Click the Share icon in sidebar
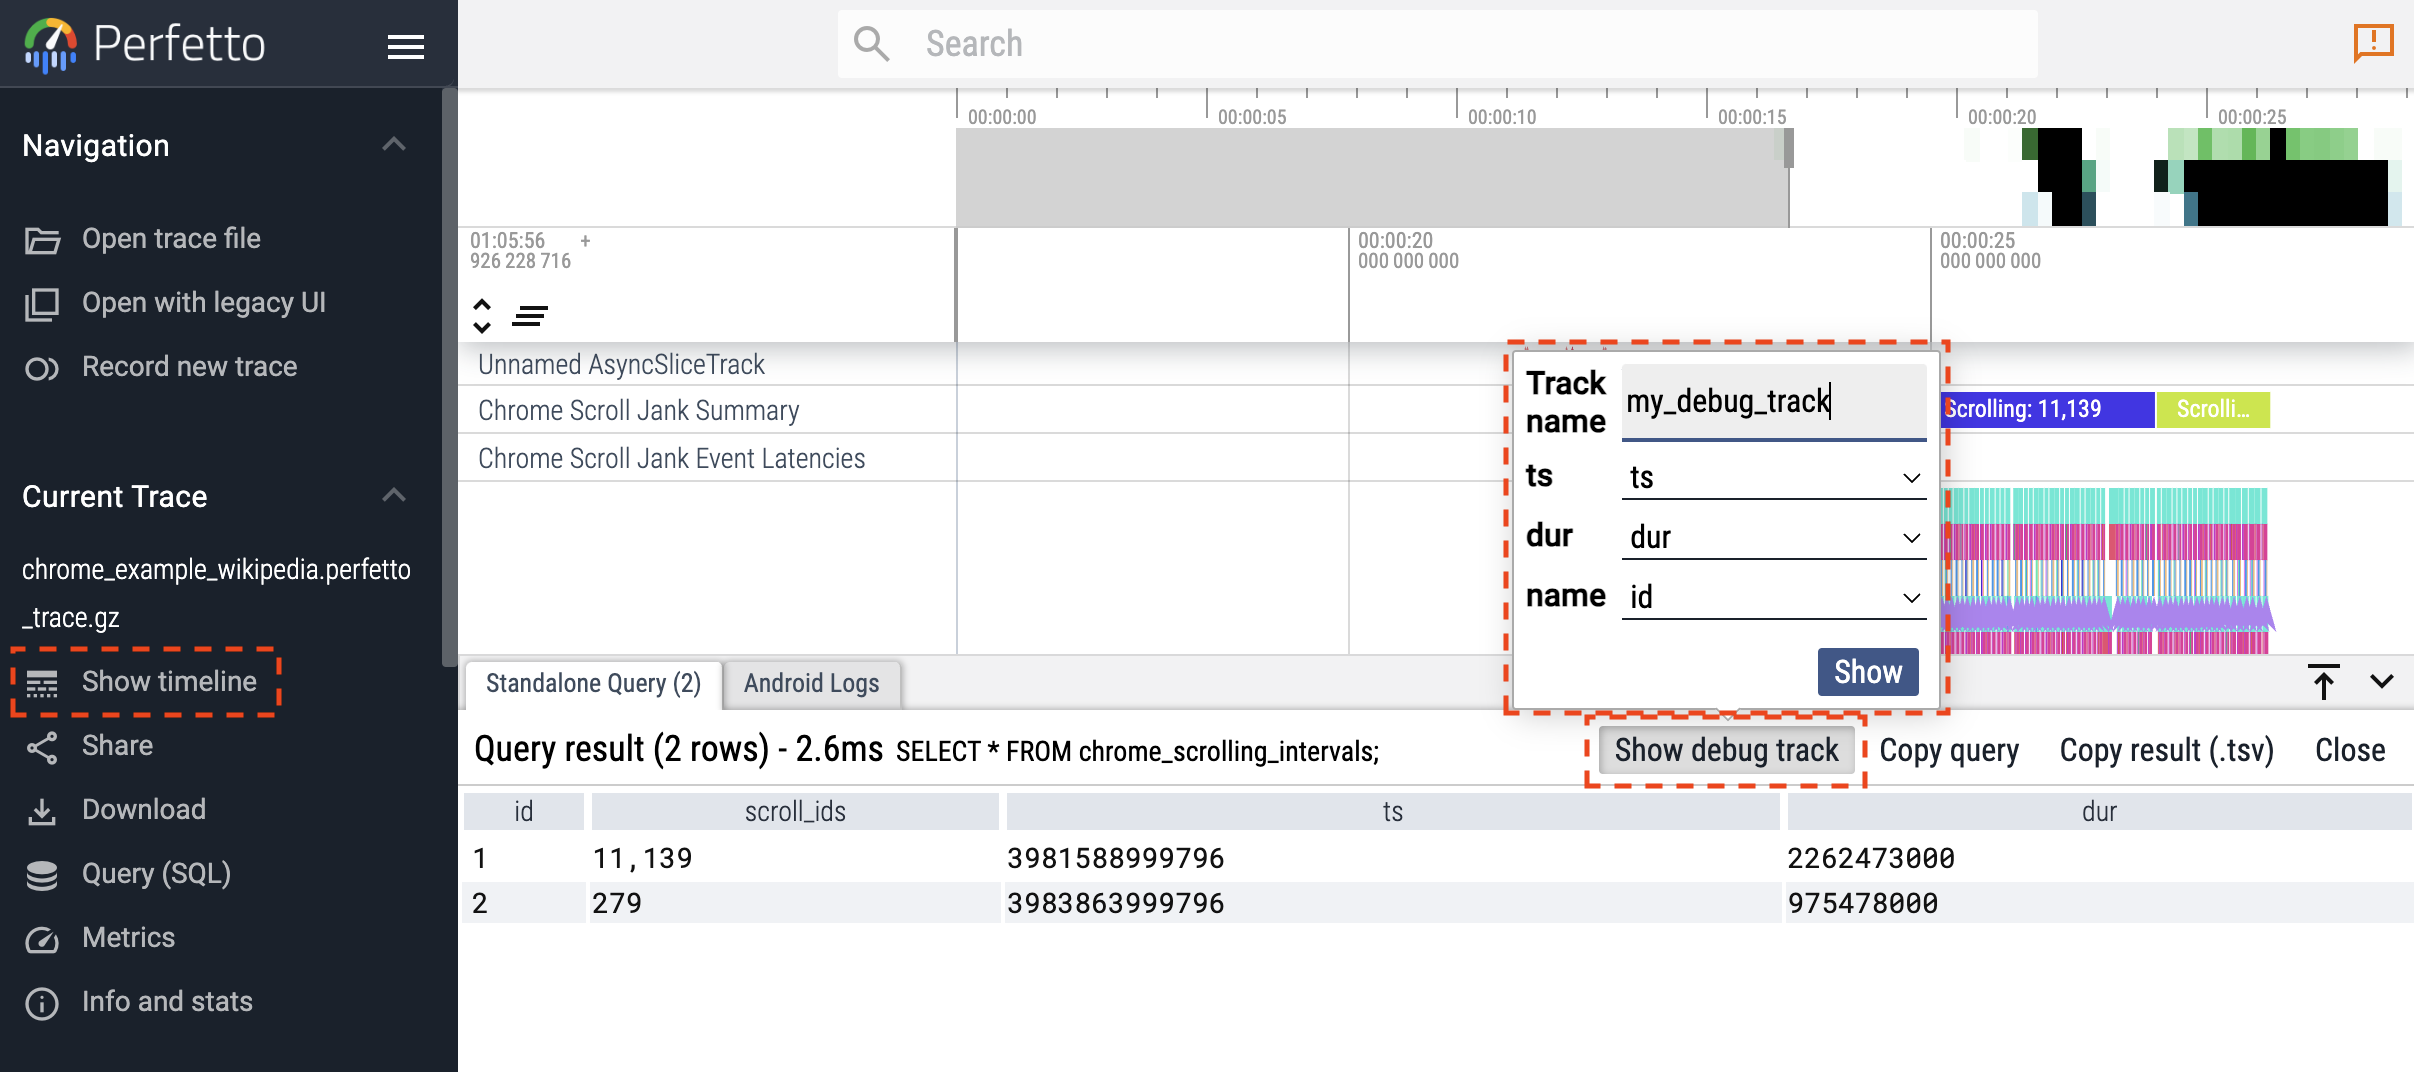Viewport: 2414px width, 1072px height. pyautogui.click(x=42, y=747)
